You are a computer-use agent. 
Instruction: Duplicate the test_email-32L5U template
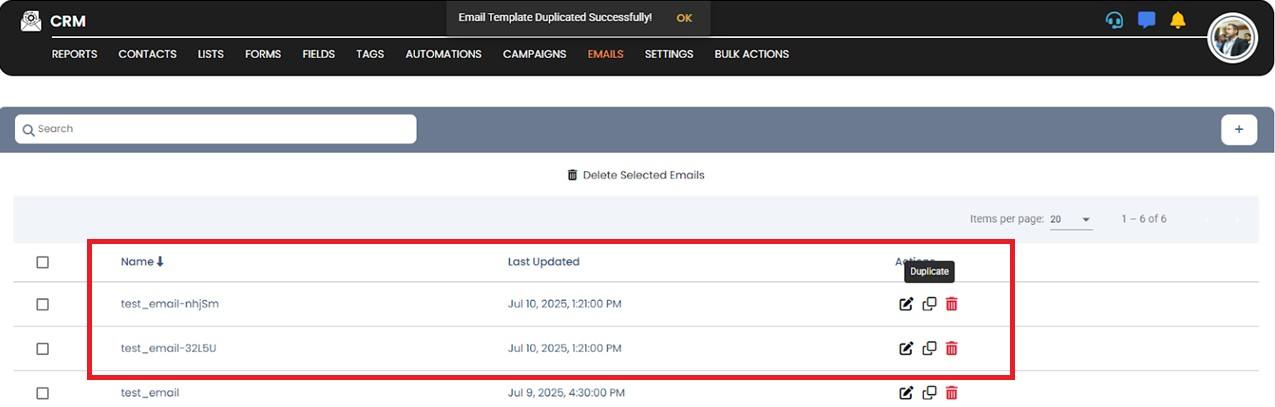pos(929,348)
